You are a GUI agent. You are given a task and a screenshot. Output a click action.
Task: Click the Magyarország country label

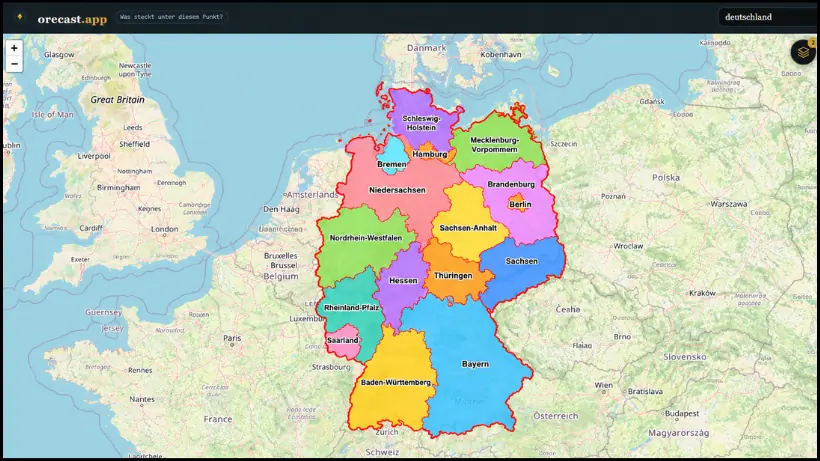pos(678,433)
